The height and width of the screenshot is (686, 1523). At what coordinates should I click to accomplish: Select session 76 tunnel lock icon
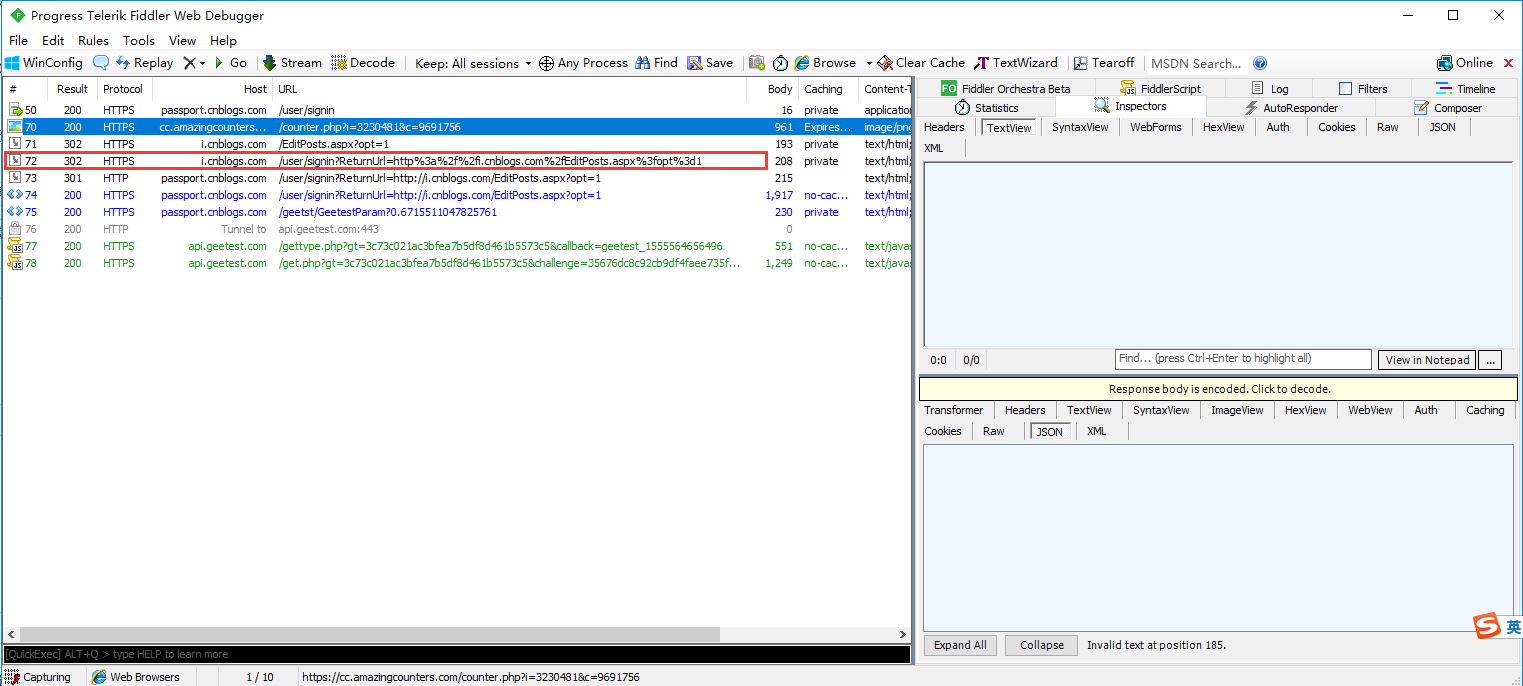(14, 229)
